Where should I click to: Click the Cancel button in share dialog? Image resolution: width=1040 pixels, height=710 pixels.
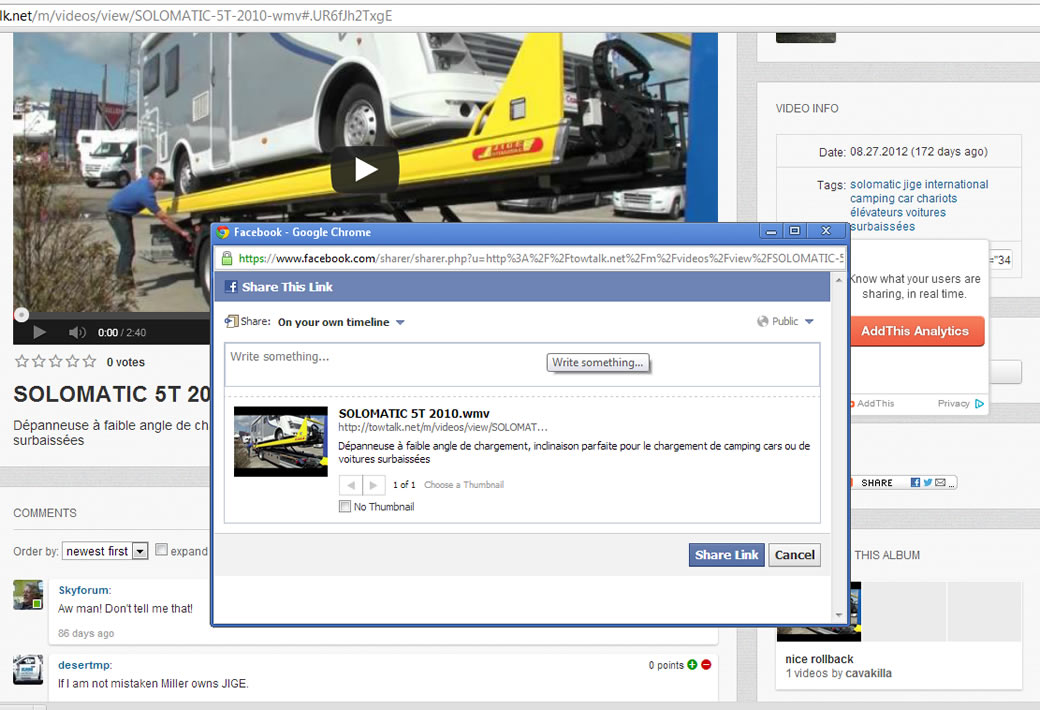pos(794,555)
